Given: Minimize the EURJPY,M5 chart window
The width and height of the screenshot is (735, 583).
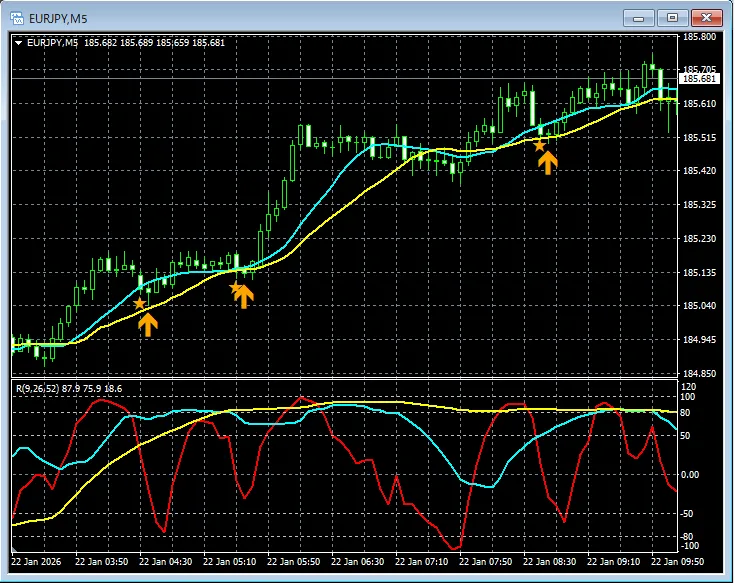Looking at the screenshot, I should [640, 17].
